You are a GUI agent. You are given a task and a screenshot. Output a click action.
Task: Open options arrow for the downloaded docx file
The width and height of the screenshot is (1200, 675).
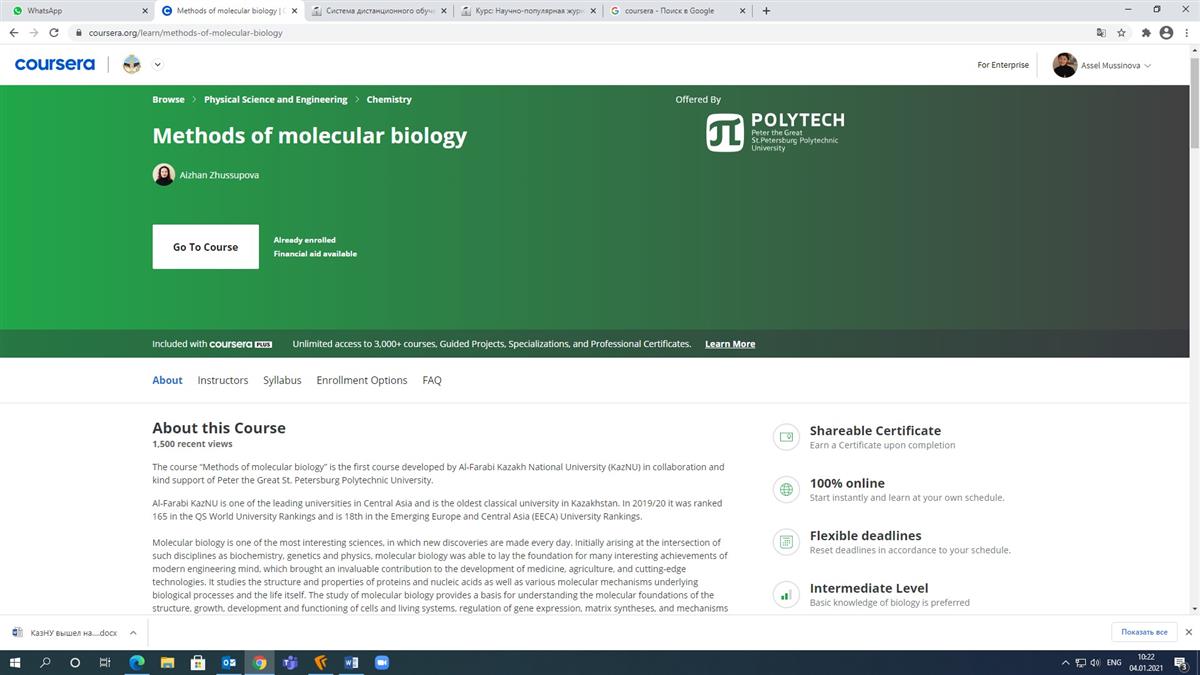pyautogui.click(x=133, y=632)
